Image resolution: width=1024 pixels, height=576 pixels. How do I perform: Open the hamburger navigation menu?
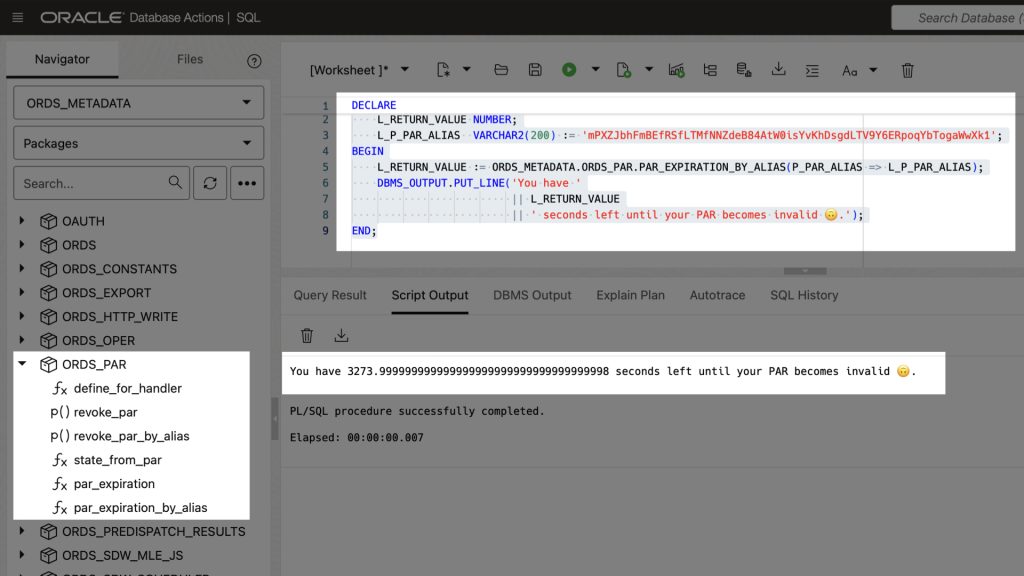pos(18,18)
